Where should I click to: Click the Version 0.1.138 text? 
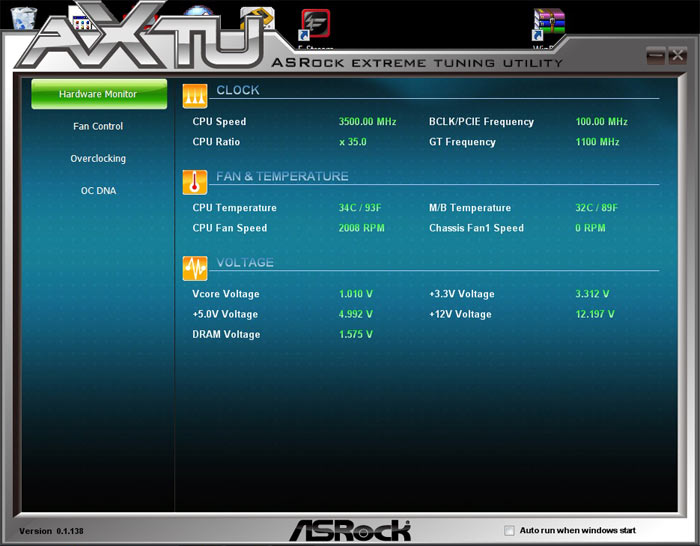pos(51,531)
